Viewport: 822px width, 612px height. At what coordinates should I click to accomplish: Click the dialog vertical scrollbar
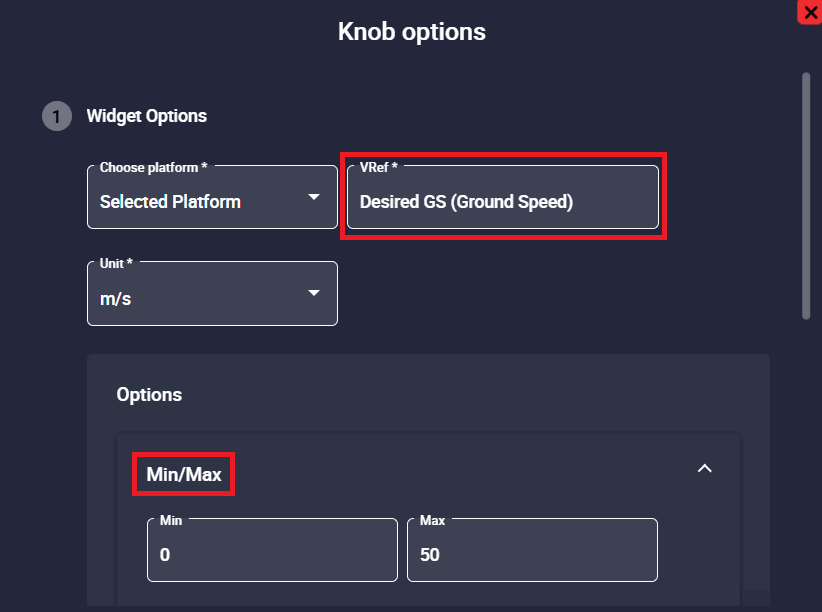tap(806, 195)
